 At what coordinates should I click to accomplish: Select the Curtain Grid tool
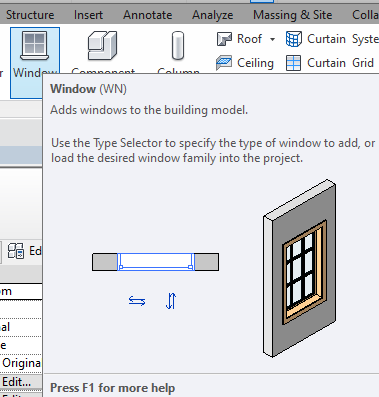click(330, 63)
